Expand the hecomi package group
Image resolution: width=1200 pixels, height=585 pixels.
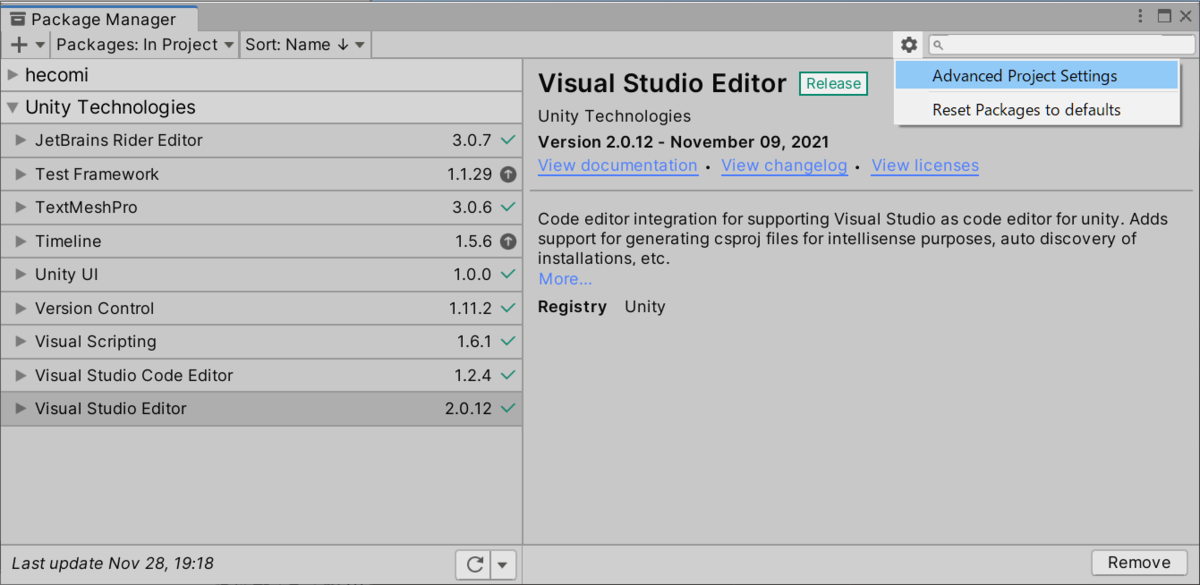[12, 75]
